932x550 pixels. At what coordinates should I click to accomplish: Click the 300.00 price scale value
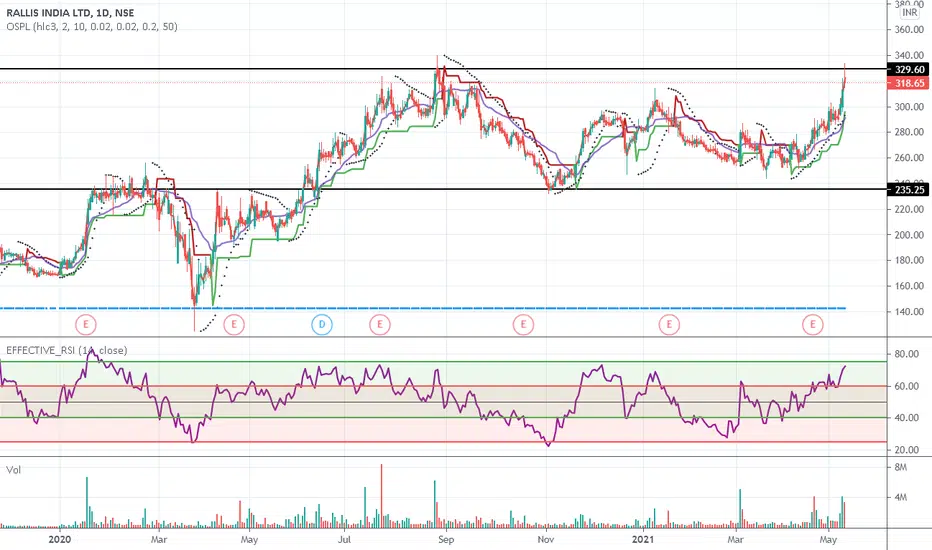tap(909, 107)
